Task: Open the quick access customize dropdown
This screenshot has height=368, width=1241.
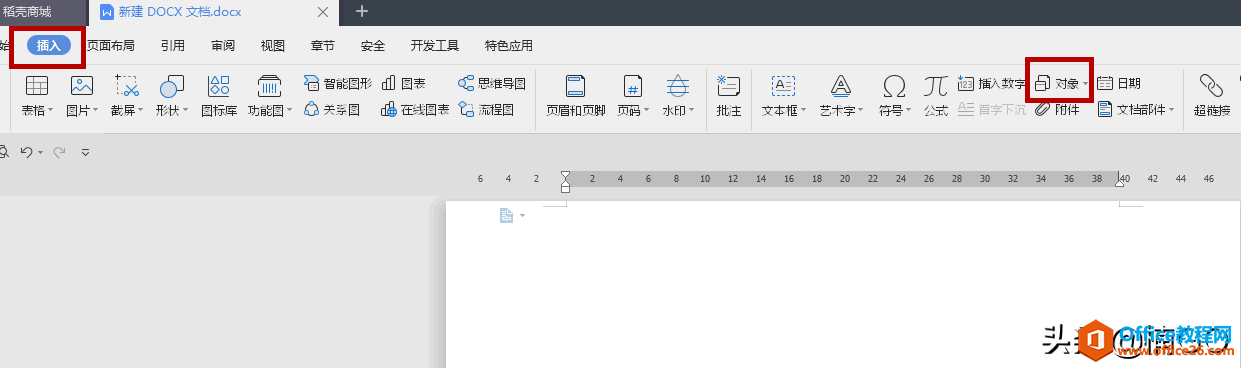Action: (85, 152)
